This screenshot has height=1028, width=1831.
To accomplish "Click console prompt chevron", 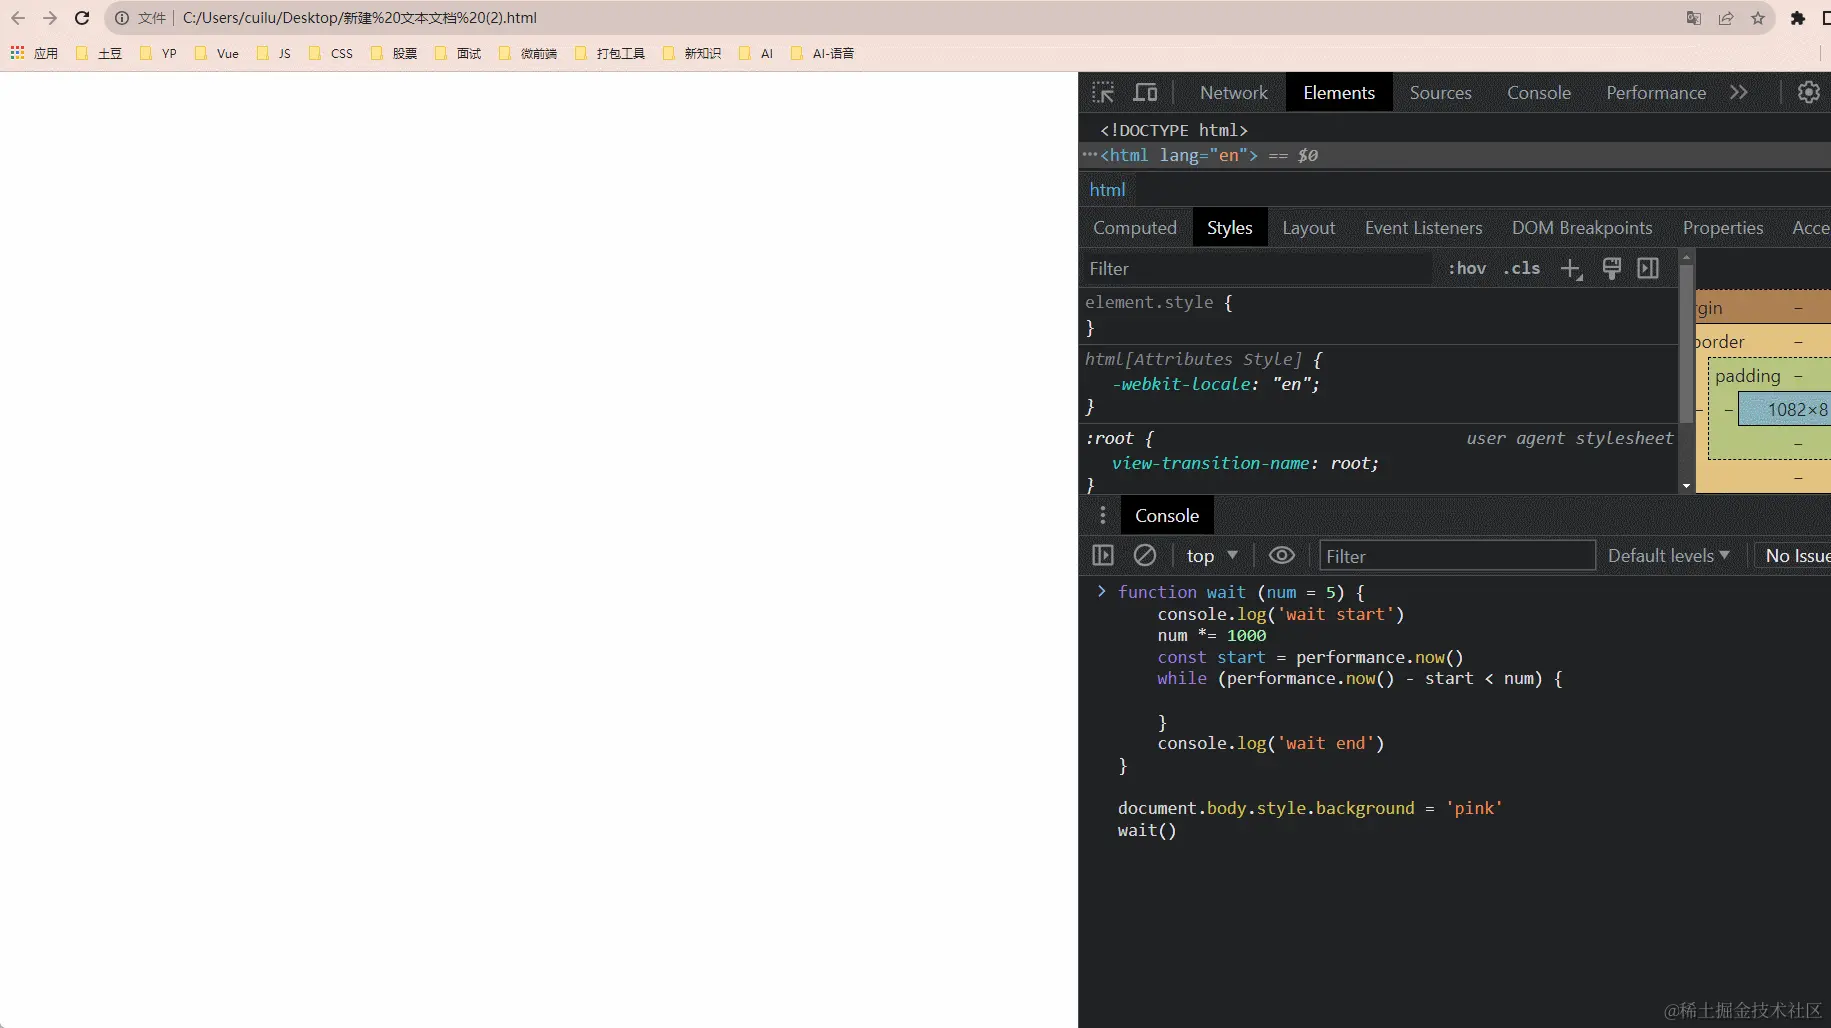I will 1101,591.
